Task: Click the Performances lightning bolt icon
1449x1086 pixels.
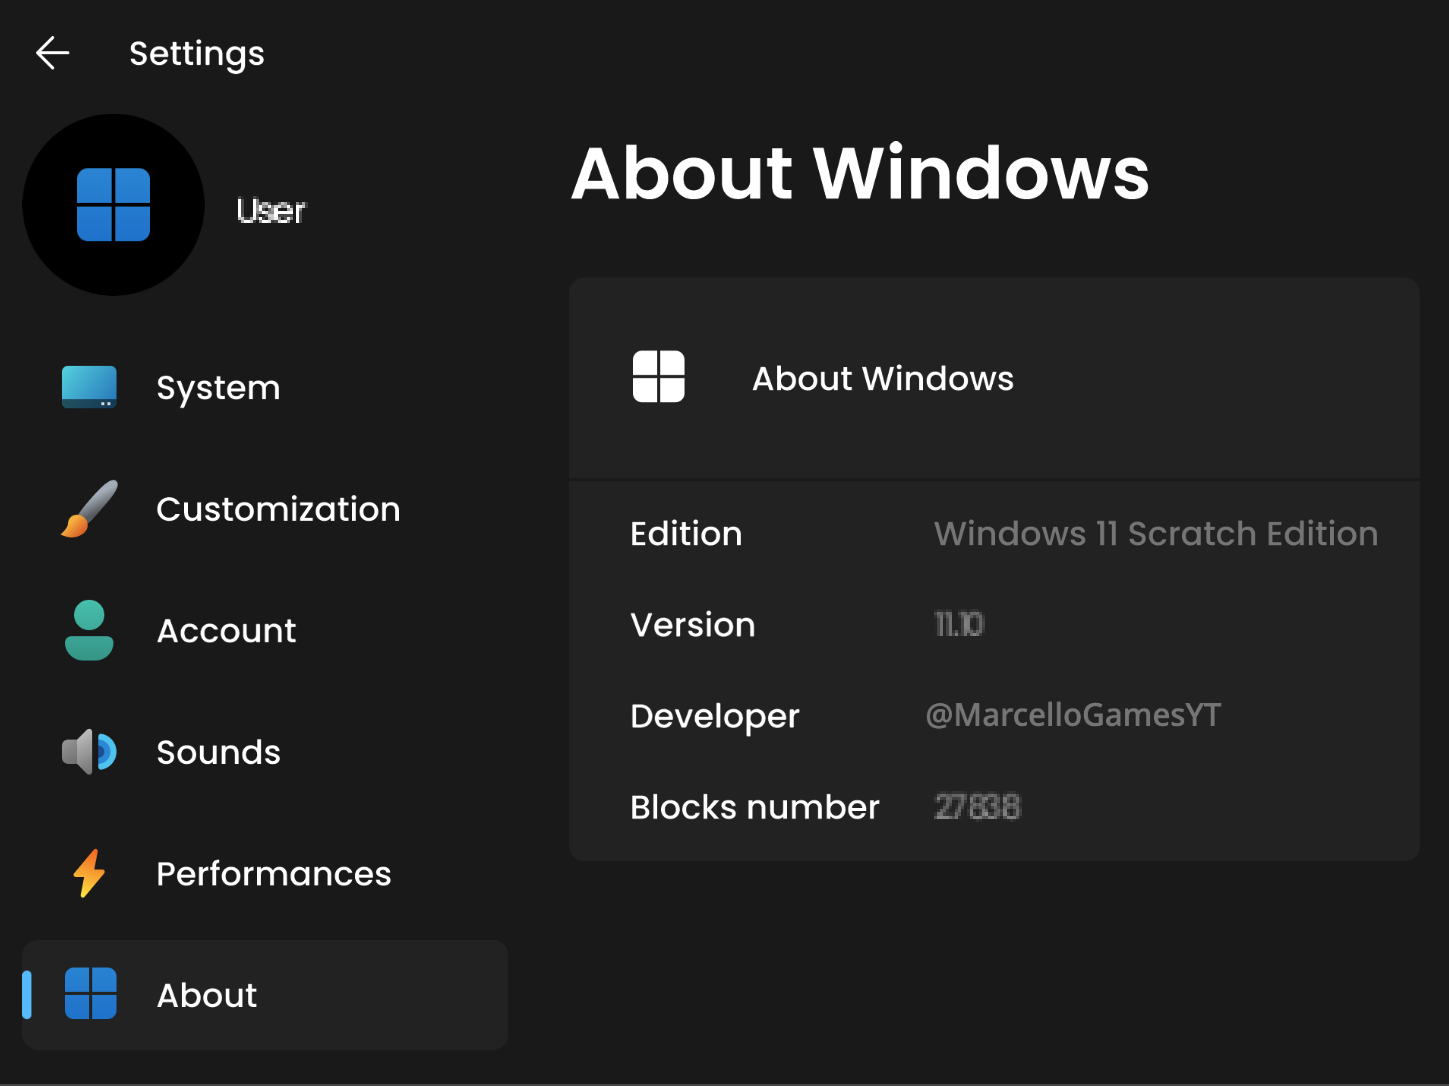Action: 89,873
